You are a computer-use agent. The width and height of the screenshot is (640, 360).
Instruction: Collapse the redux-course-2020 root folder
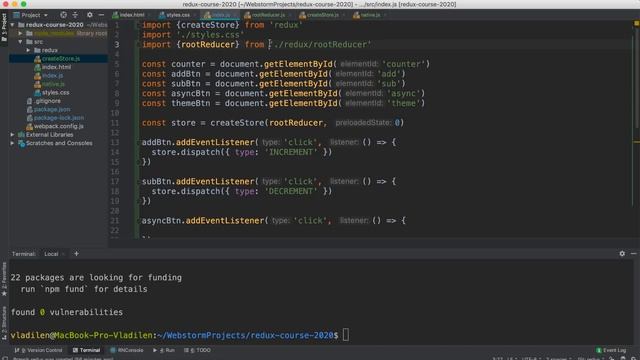pos(12,25)
